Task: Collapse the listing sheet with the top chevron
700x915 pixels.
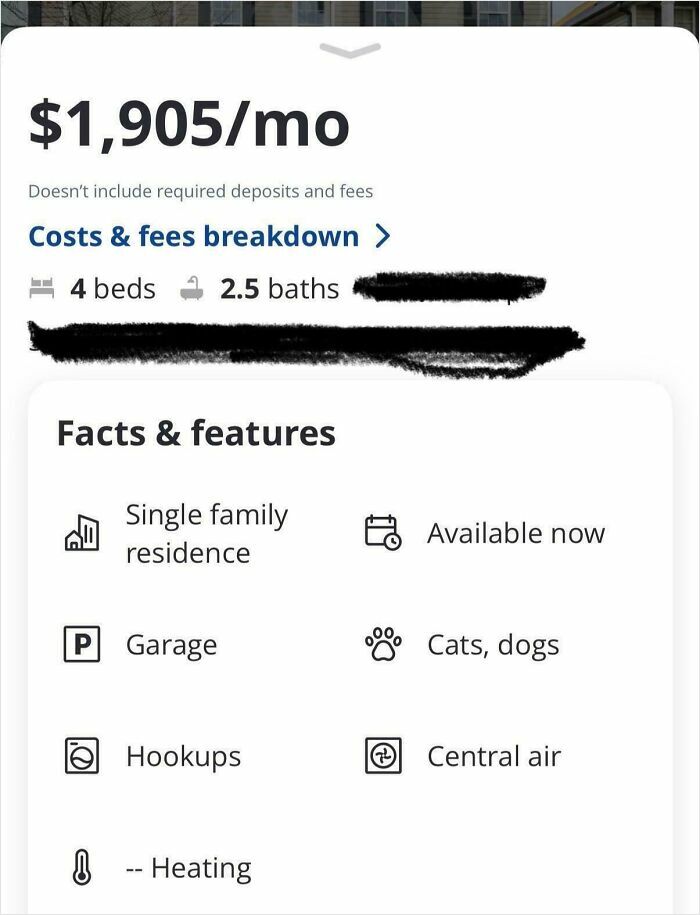Action: [x=350, y=48]
